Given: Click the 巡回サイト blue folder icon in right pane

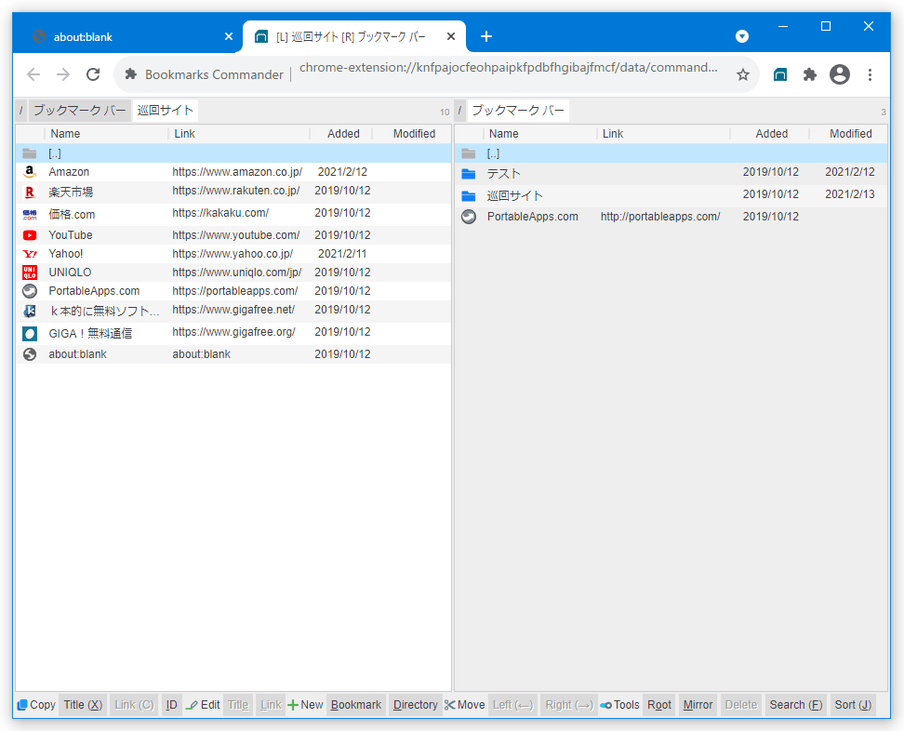Looking at the screenshot, I should point(469,196).
